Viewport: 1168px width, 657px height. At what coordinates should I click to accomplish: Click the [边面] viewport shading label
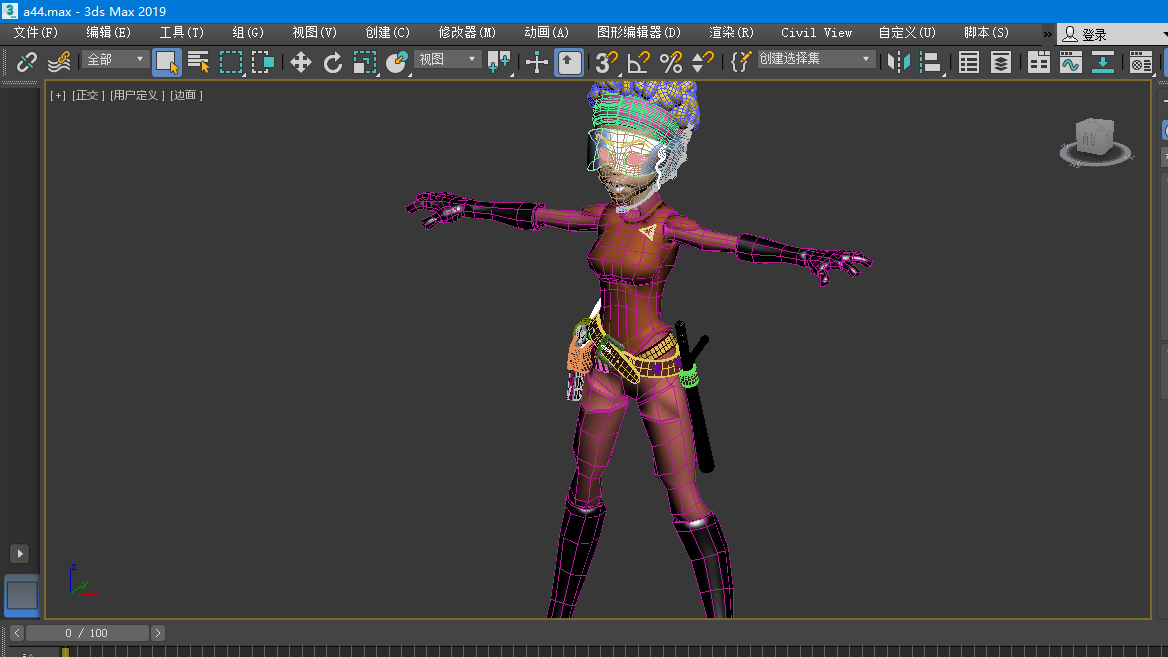186,96
